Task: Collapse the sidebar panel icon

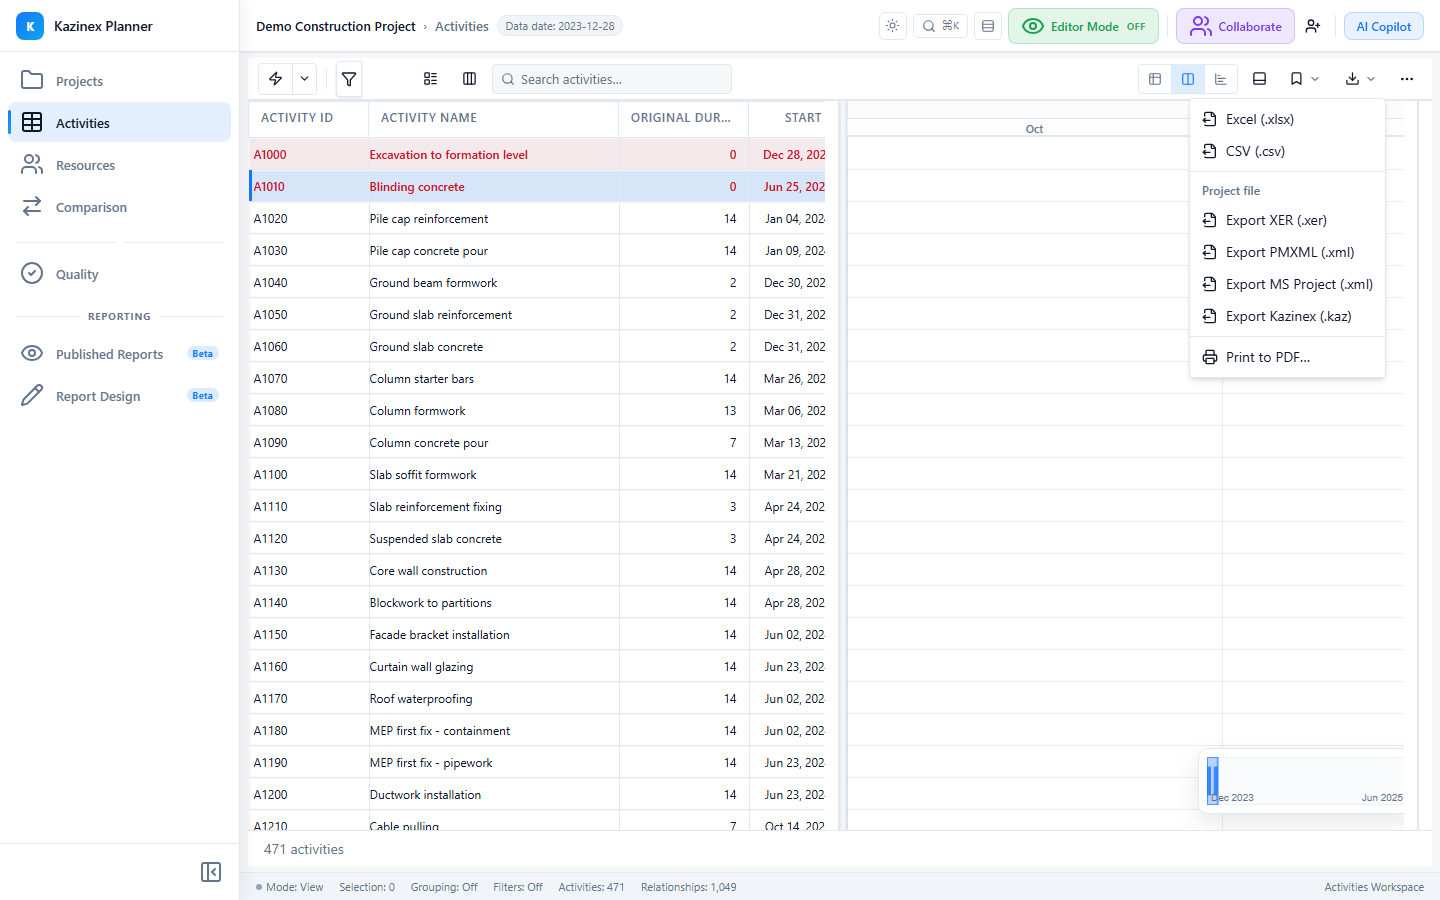Action: click(211, 872)
